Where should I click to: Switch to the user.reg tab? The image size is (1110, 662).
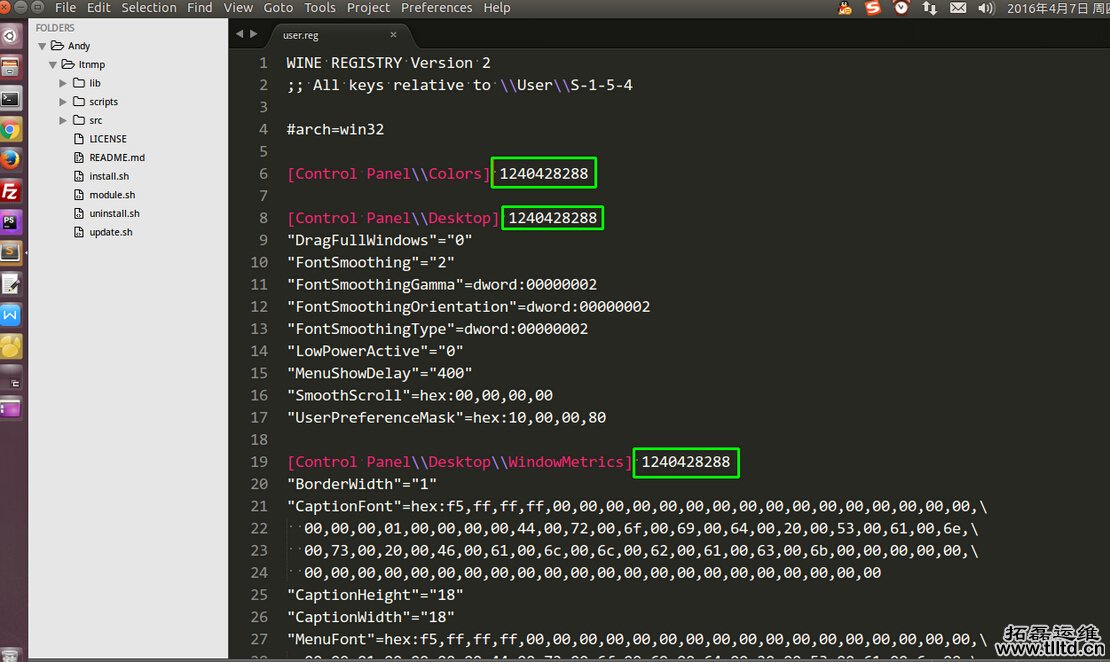click(x=300, y=34)
